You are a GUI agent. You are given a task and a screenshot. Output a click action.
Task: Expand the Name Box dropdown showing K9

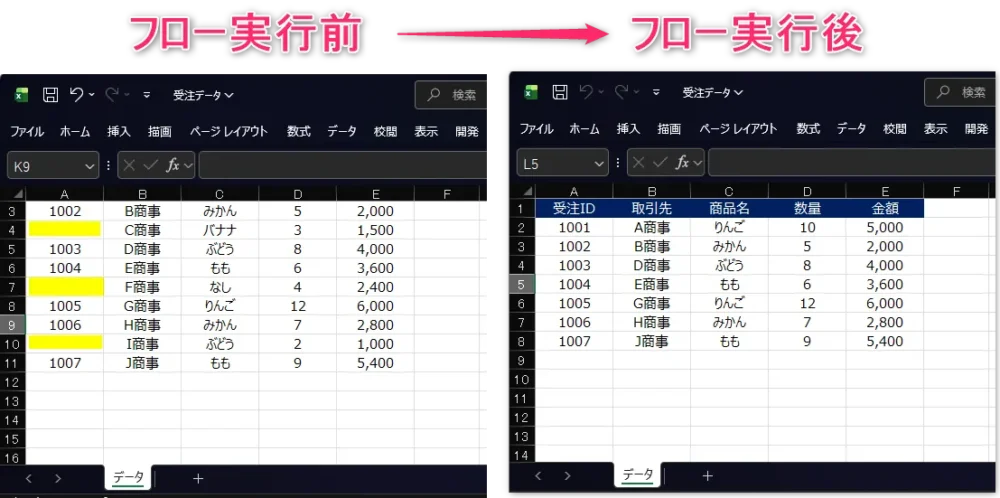[91, 165]
